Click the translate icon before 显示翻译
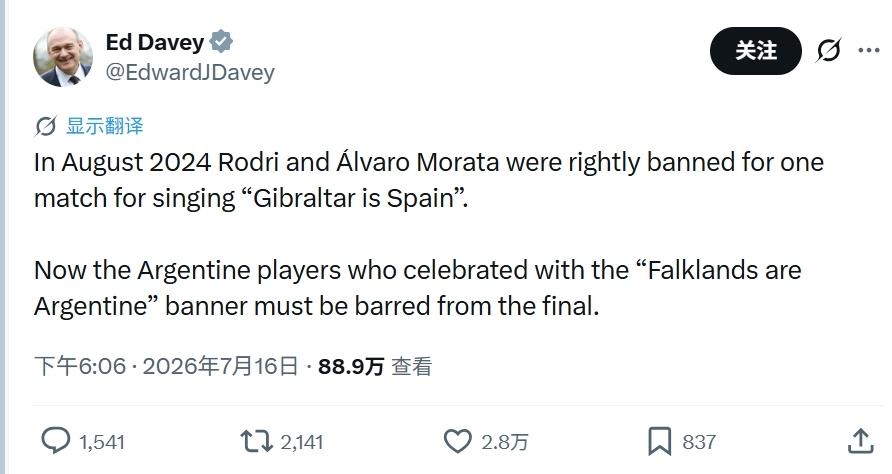 (x=46, y=126)
